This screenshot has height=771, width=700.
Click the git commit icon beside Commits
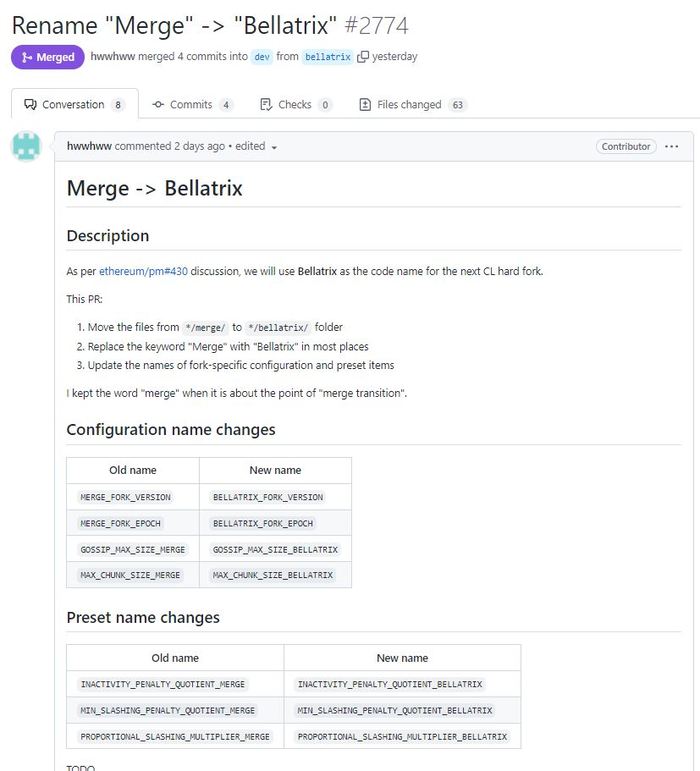click(158, 104)
